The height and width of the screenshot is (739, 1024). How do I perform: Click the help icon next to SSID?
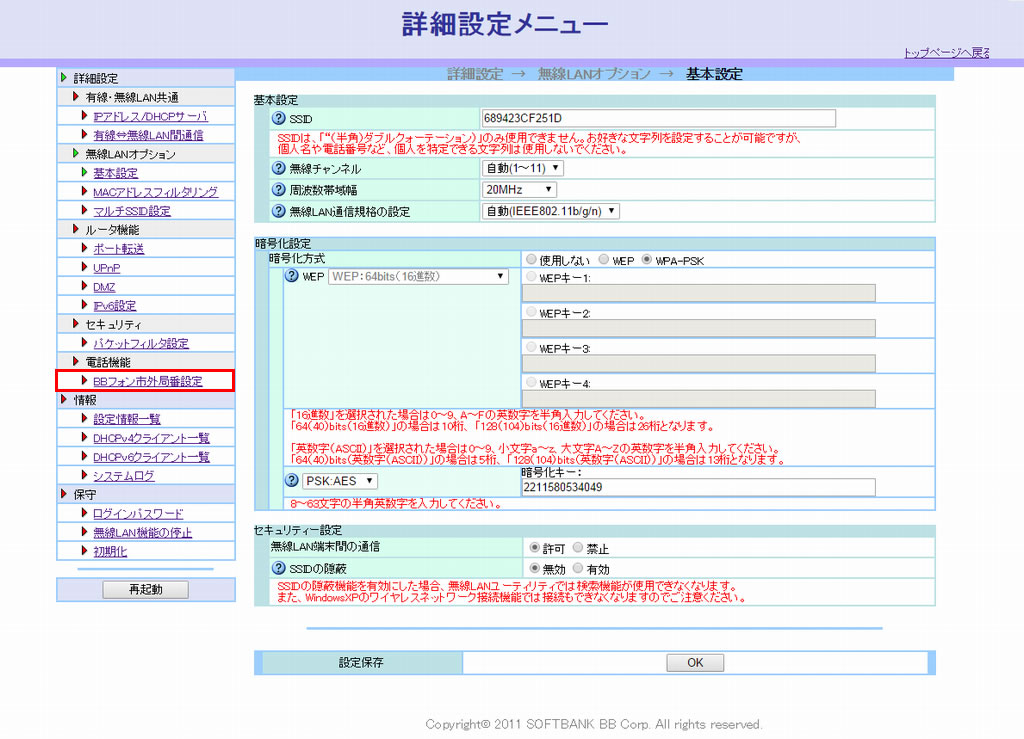click(279, 119)
